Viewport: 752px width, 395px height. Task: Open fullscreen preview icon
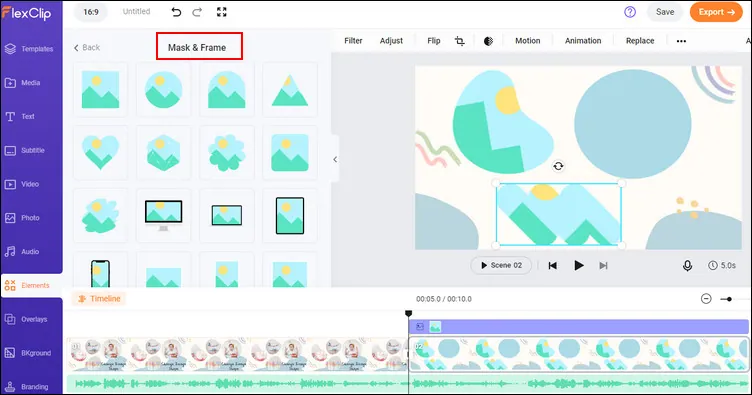tap(222, 12)
